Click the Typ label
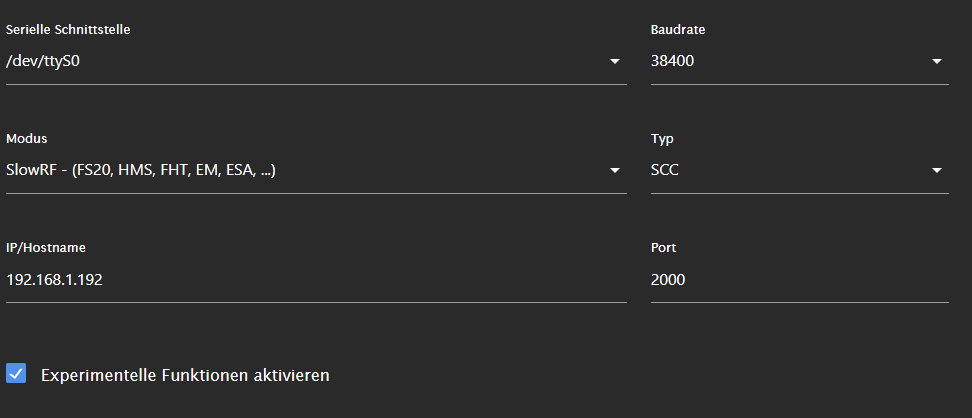 pos(661,138)
